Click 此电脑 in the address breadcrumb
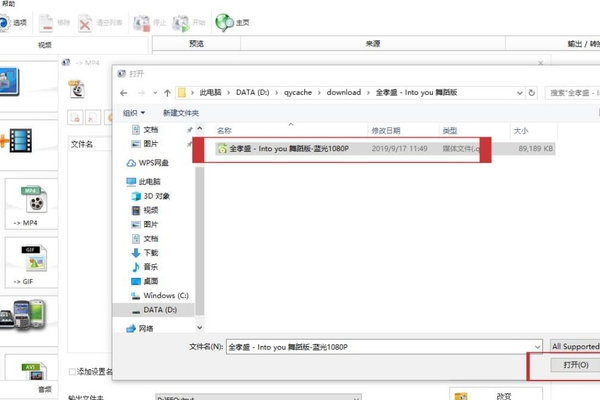 (210, 92)
